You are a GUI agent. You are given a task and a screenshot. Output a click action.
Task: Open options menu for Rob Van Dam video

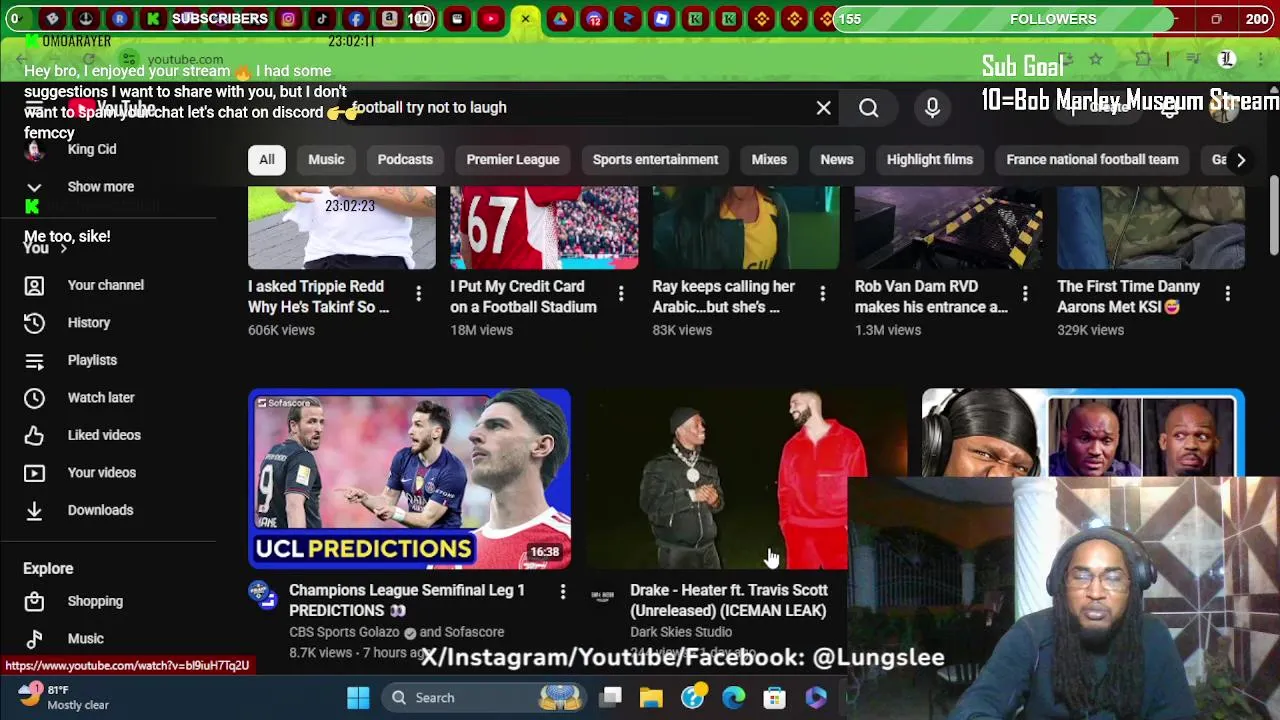(x=1024, y=294)
